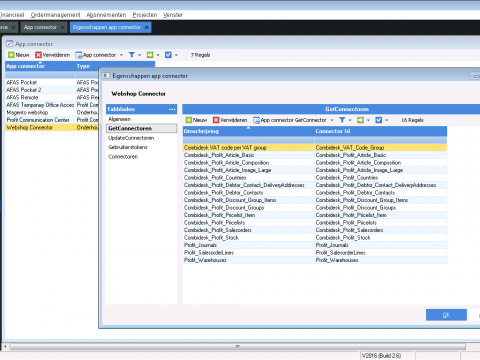Click horizontal scrollbar at window bottom
This screenshot has height=360, width=480.
pyautogui.click(x=237, y=347)
